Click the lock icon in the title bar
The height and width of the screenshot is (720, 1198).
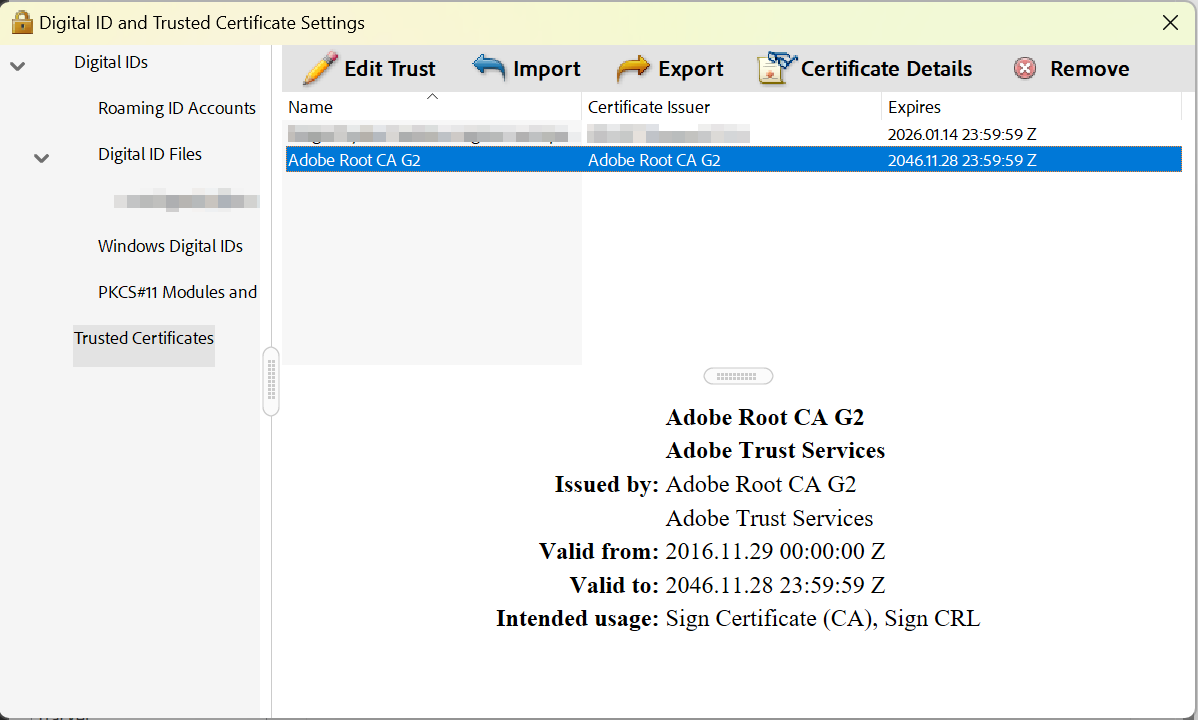point(21,20)
